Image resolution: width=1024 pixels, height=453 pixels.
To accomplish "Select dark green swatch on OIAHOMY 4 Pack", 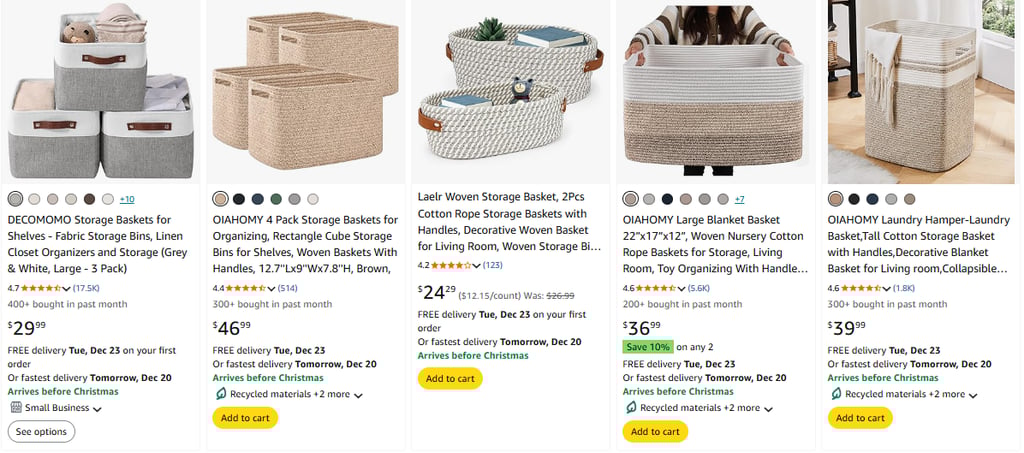I will [x=276, y=199].
